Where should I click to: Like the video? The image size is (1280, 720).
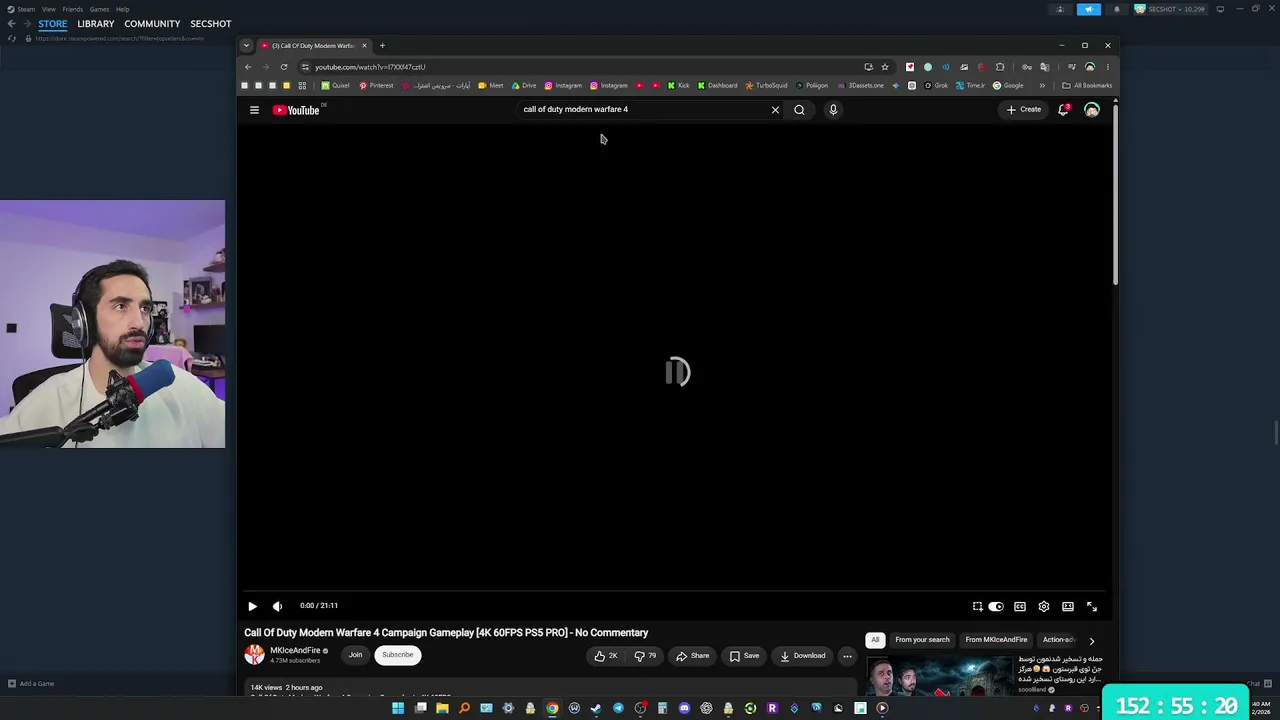(x=606, y=656)
